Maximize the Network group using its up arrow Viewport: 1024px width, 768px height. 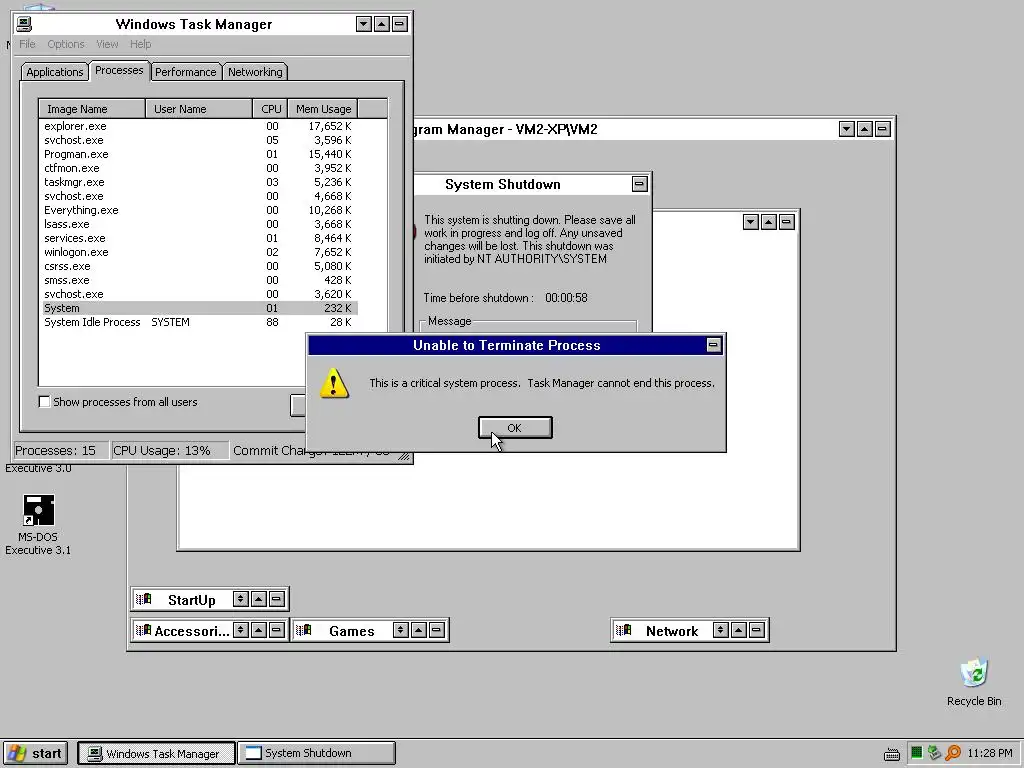point(739,630)
